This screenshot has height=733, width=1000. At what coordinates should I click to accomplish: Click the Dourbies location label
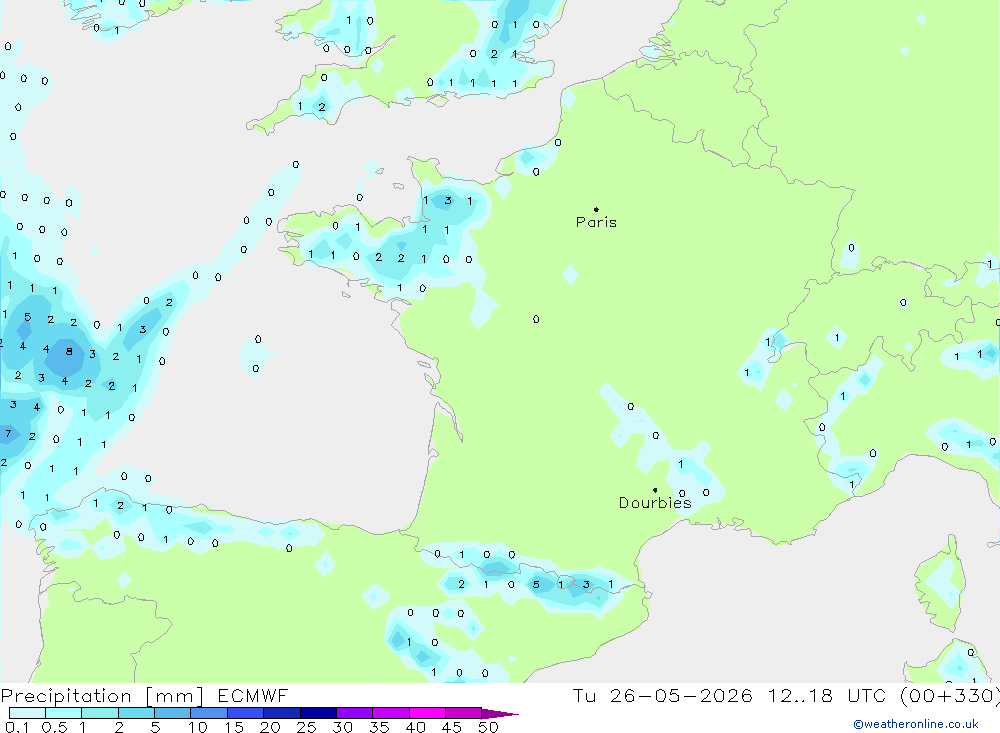coord(655,503)
